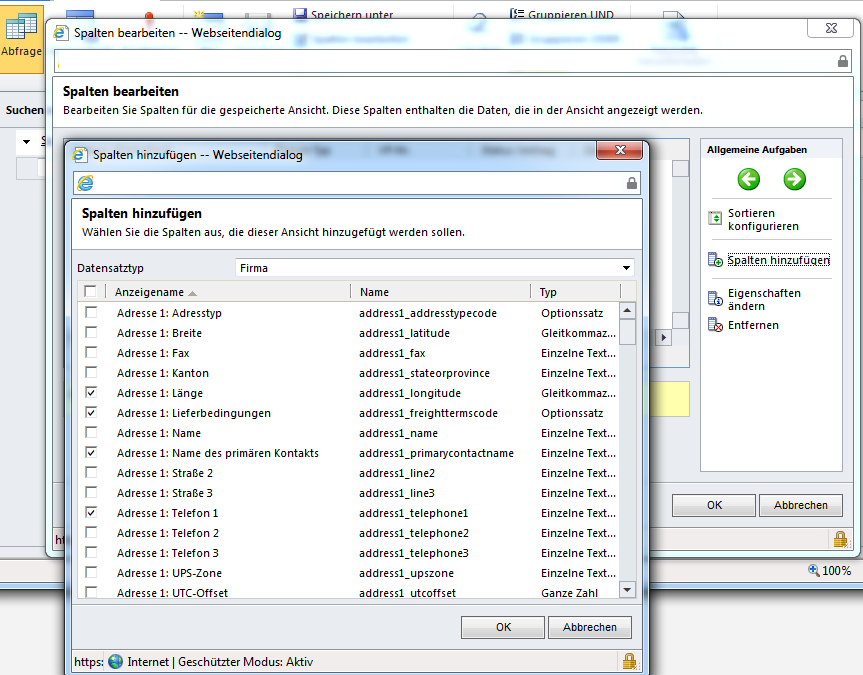Click the Internet globe icon in the status bar
Screen dimensions: 863x675
(115, 661)
